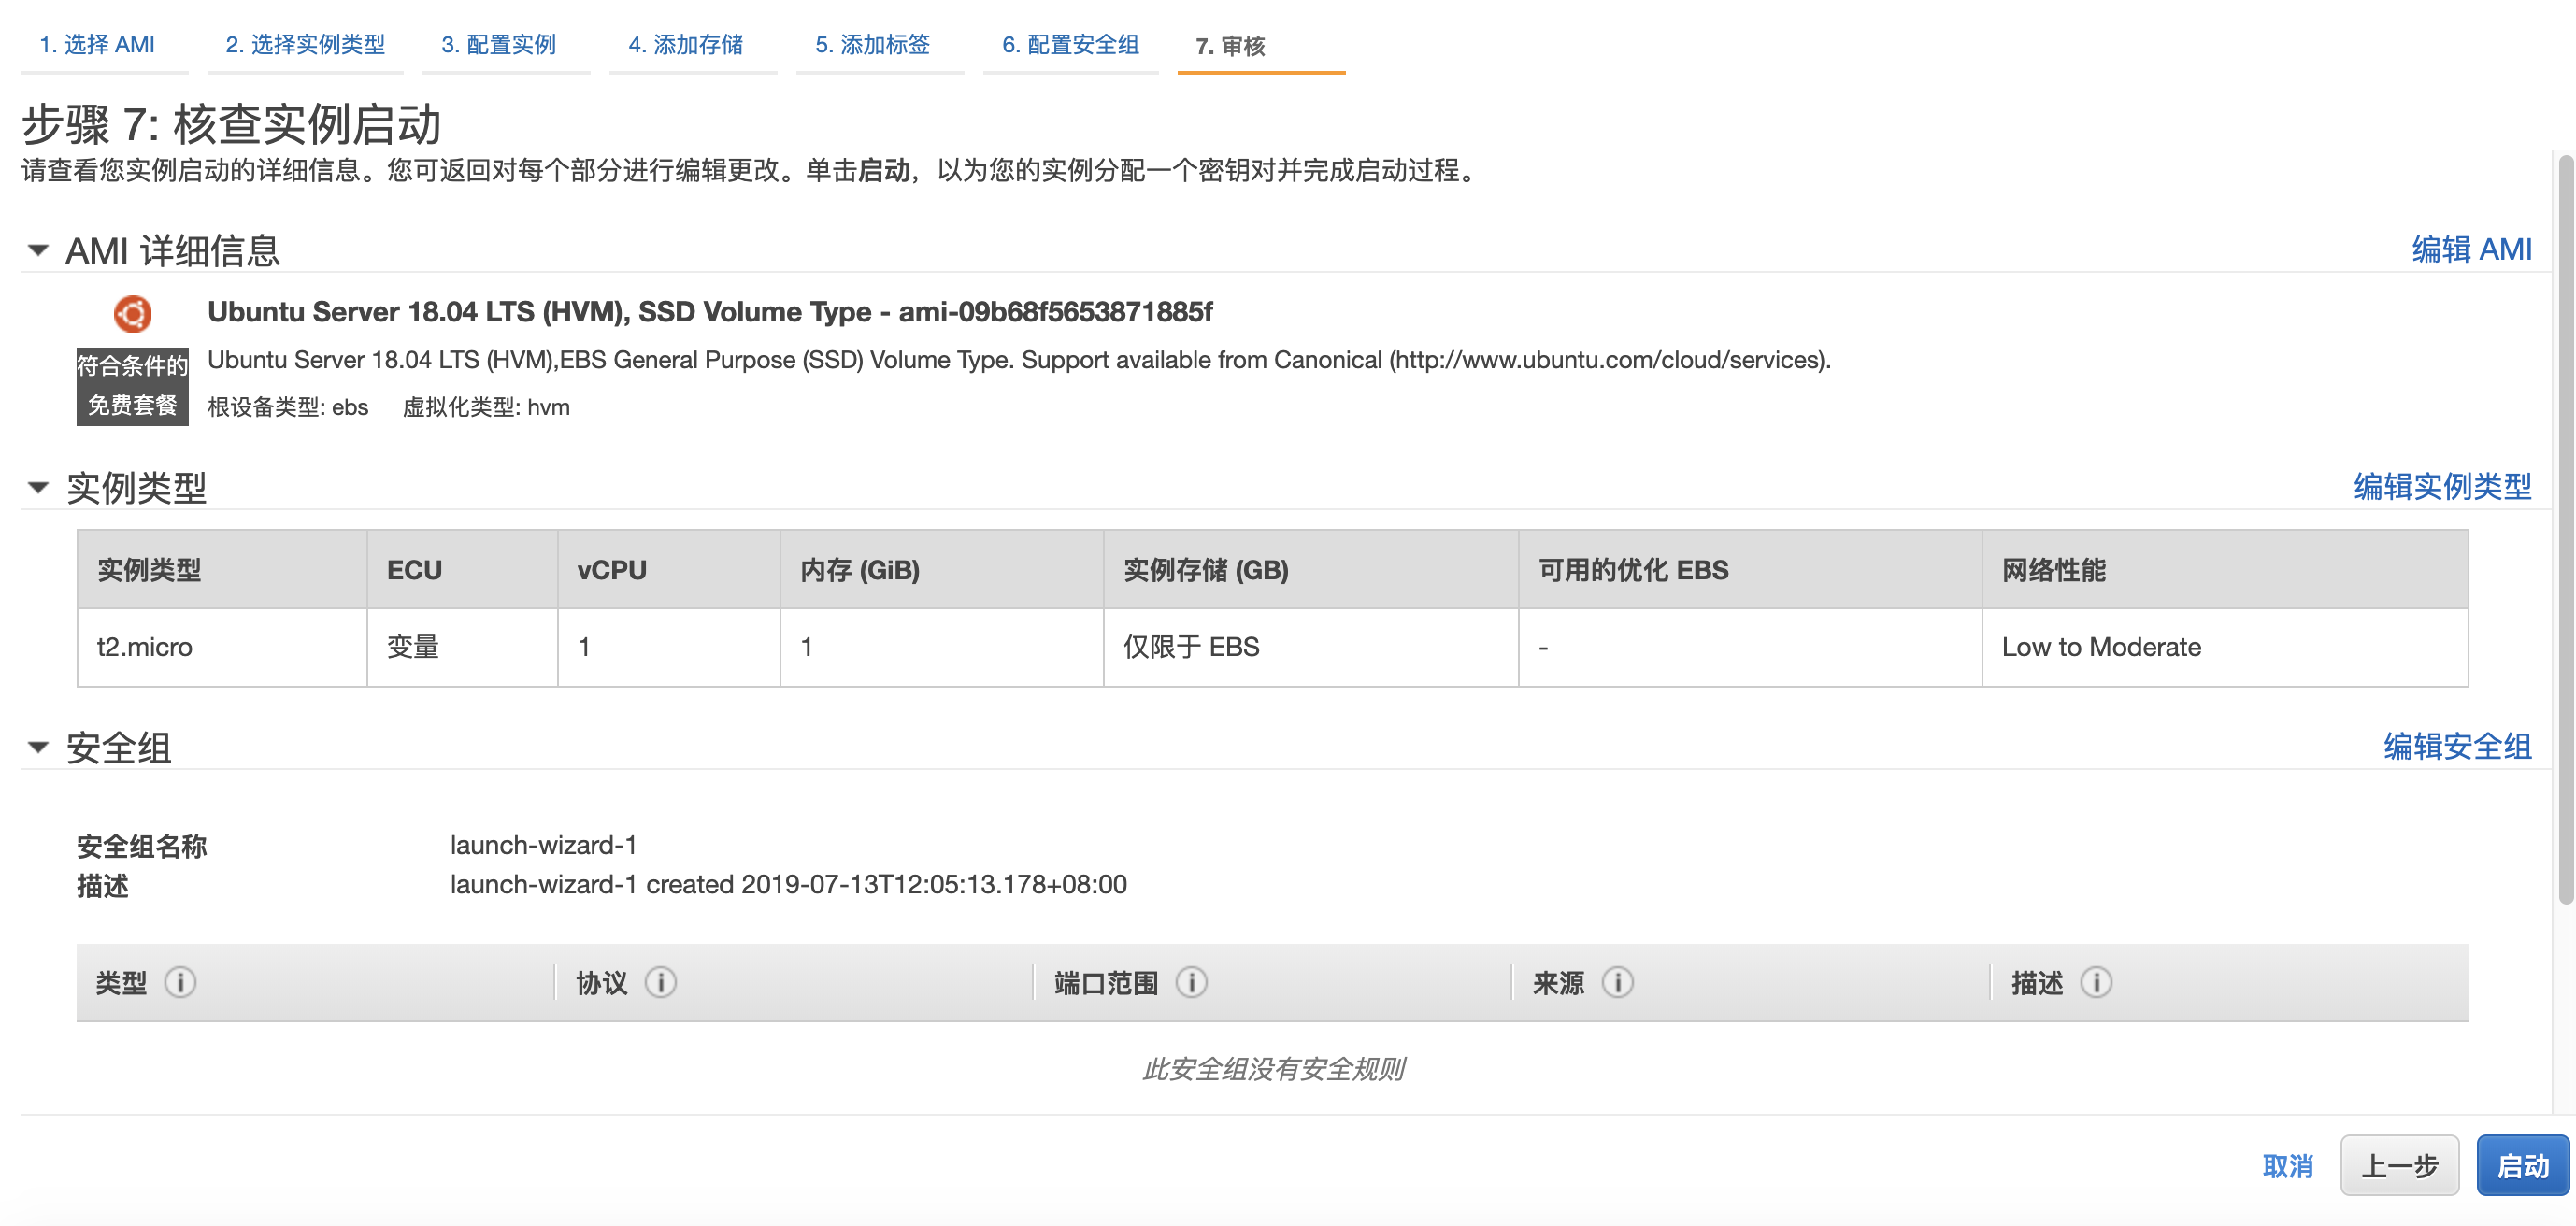The image size is (2576, 1226).
Task: Open the 3. 配置实例 tab
Action: coord(498,45)
